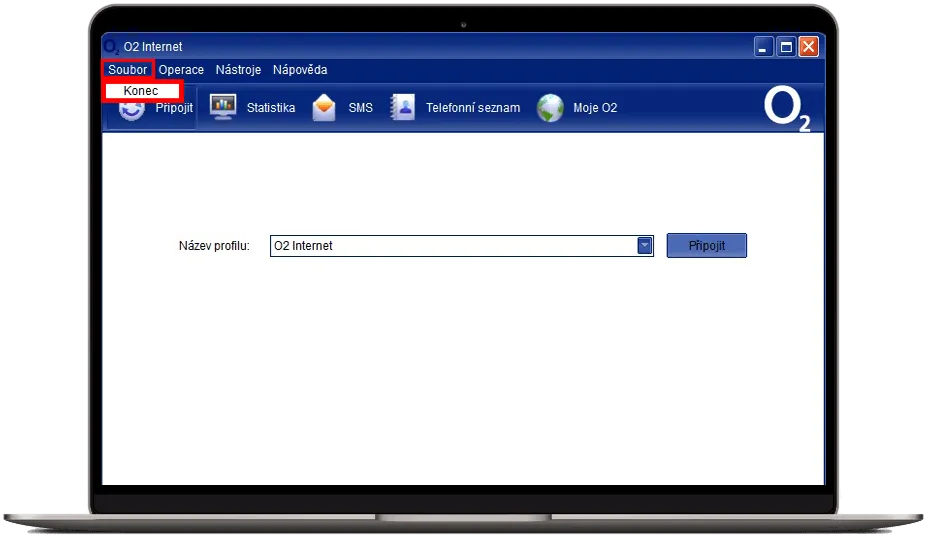Click the Připojit connection icon in the toolbar
927x537 pixels.
132,110
